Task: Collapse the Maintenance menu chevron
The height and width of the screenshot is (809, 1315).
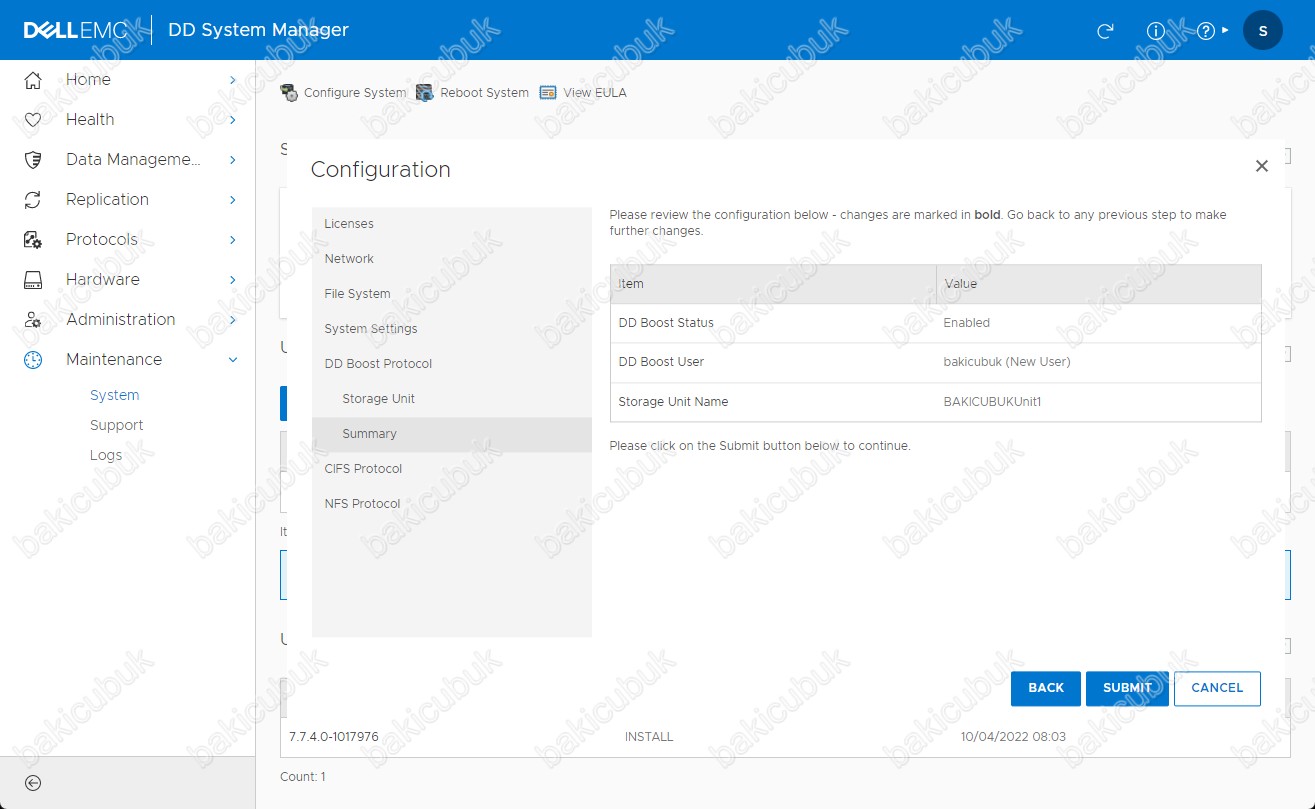Action: [233, 359]
